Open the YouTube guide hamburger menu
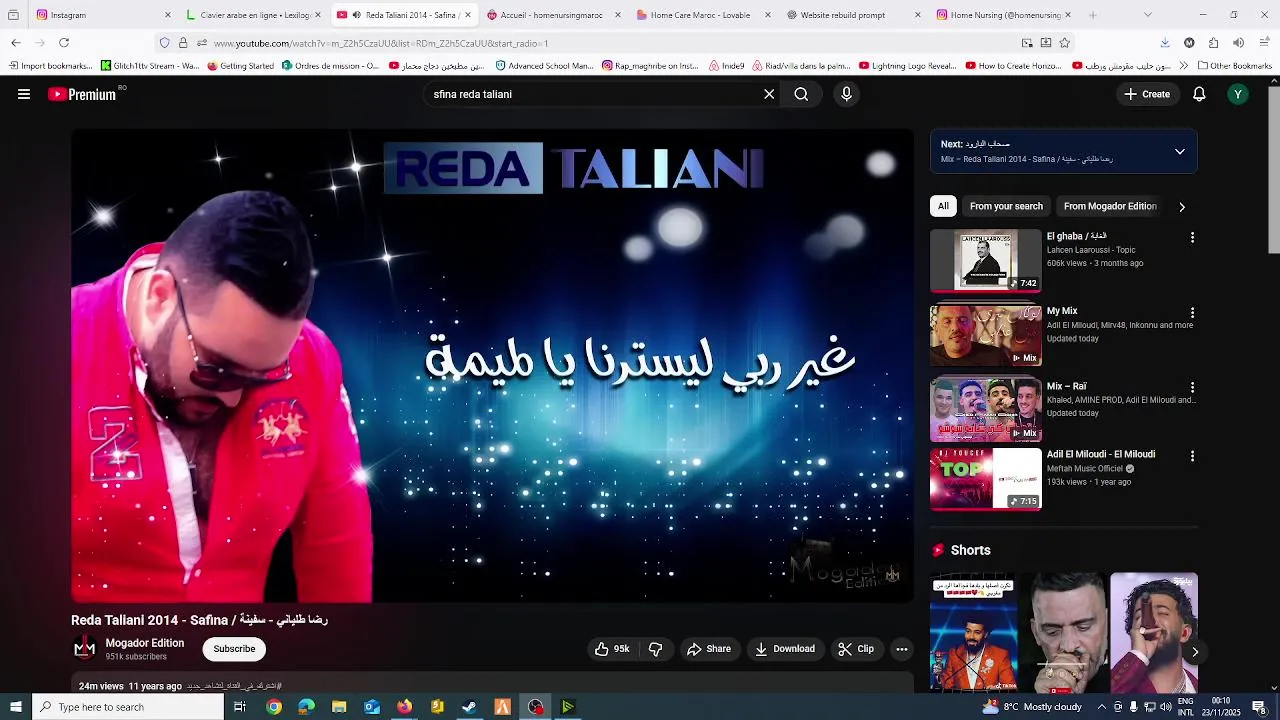 (x=24, y=94)
